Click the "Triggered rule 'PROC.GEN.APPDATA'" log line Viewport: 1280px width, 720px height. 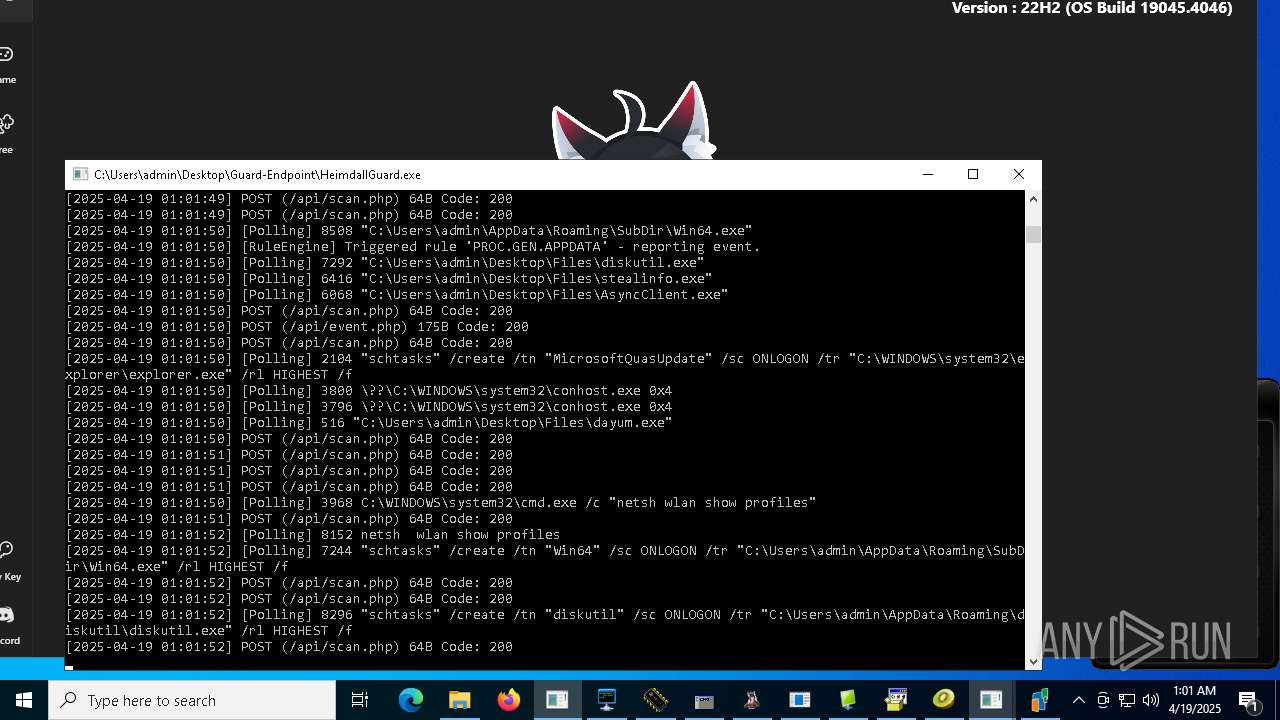(413, 247)
